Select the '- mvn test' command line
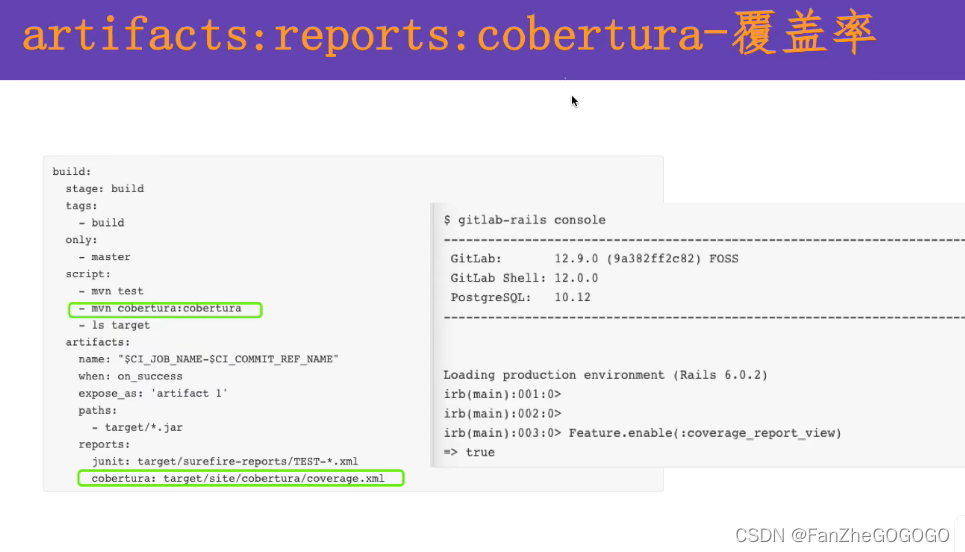The width and height of the screenshot is (965, 552). [111, 291]
